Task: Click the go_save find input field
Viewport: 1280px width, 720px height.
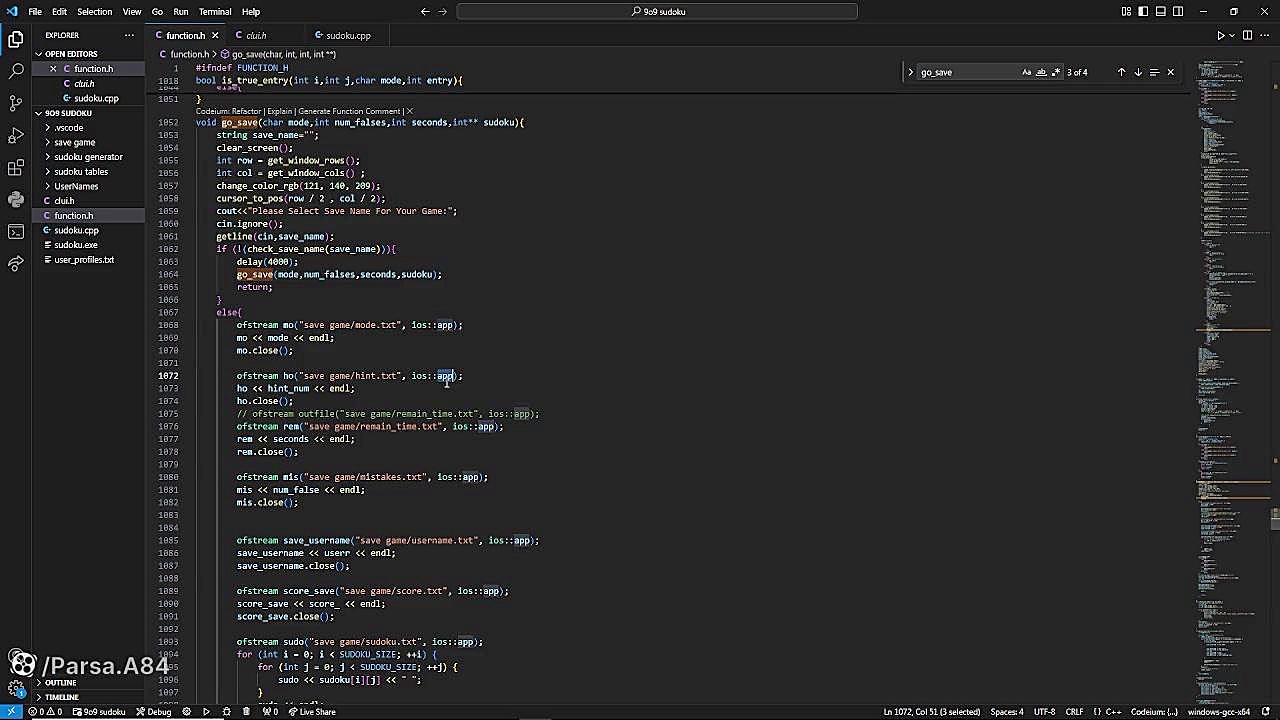Action: click(x=965, y=72)
